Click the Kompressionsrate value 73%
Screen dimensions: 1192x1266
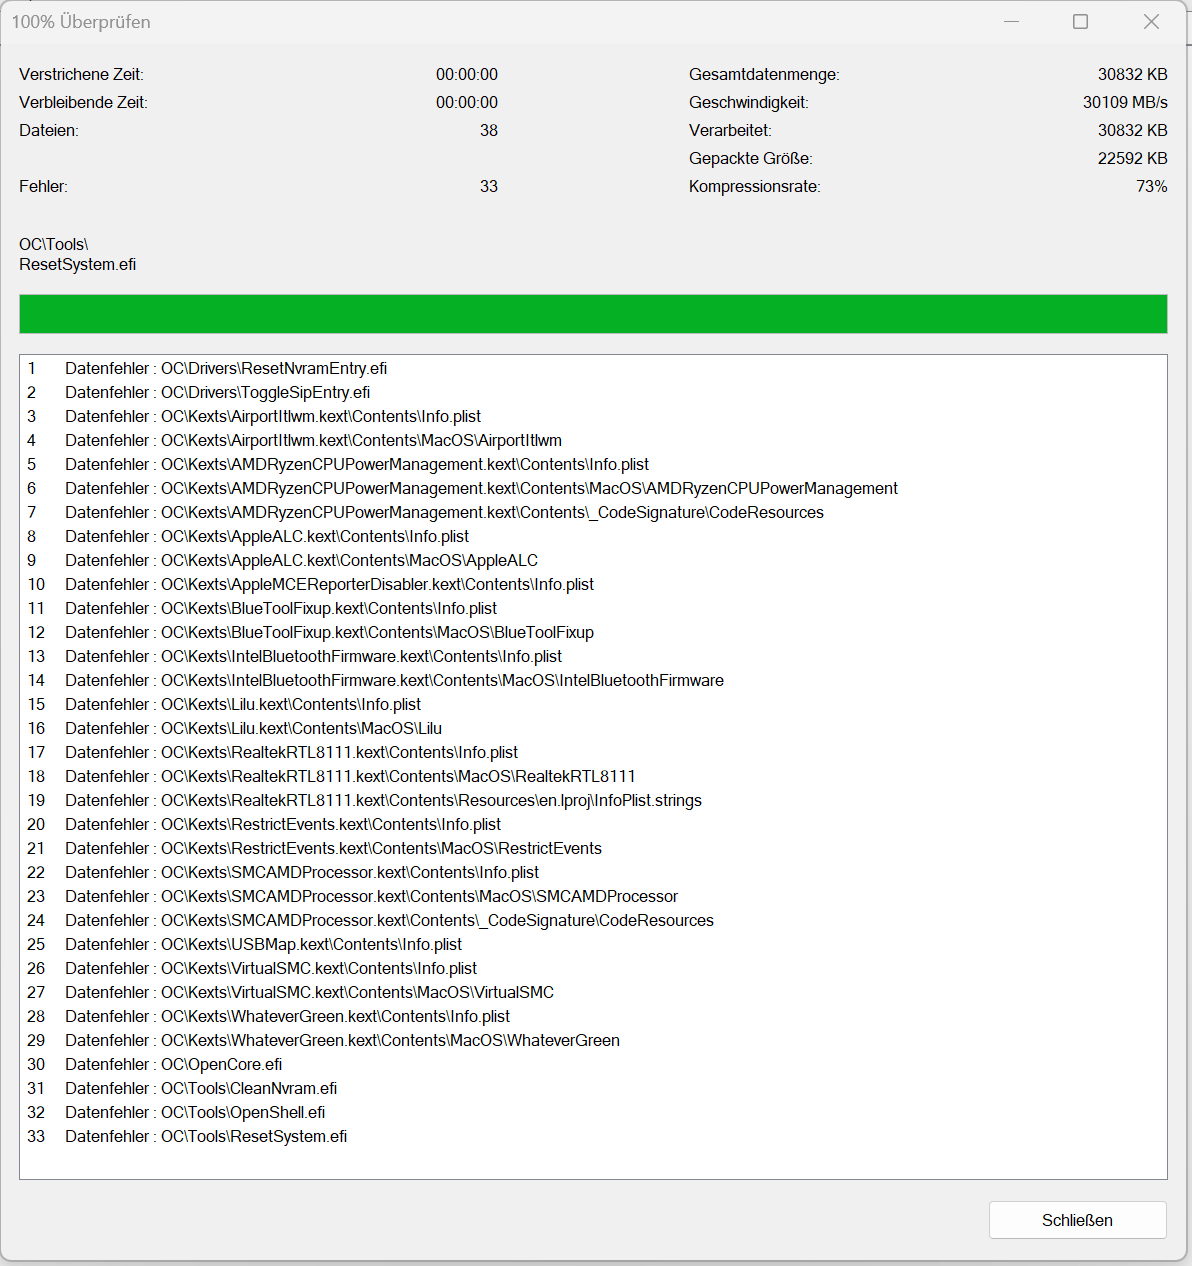coord(1152,186)
